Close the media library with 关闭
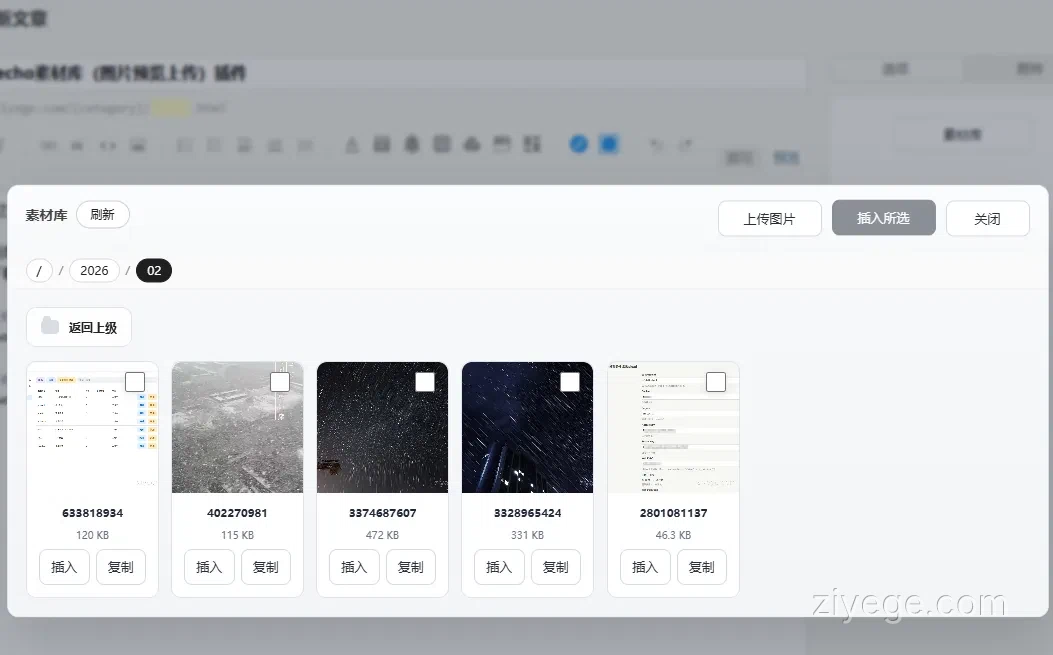Screen dimensions: 1053x655 pos(987,219)
